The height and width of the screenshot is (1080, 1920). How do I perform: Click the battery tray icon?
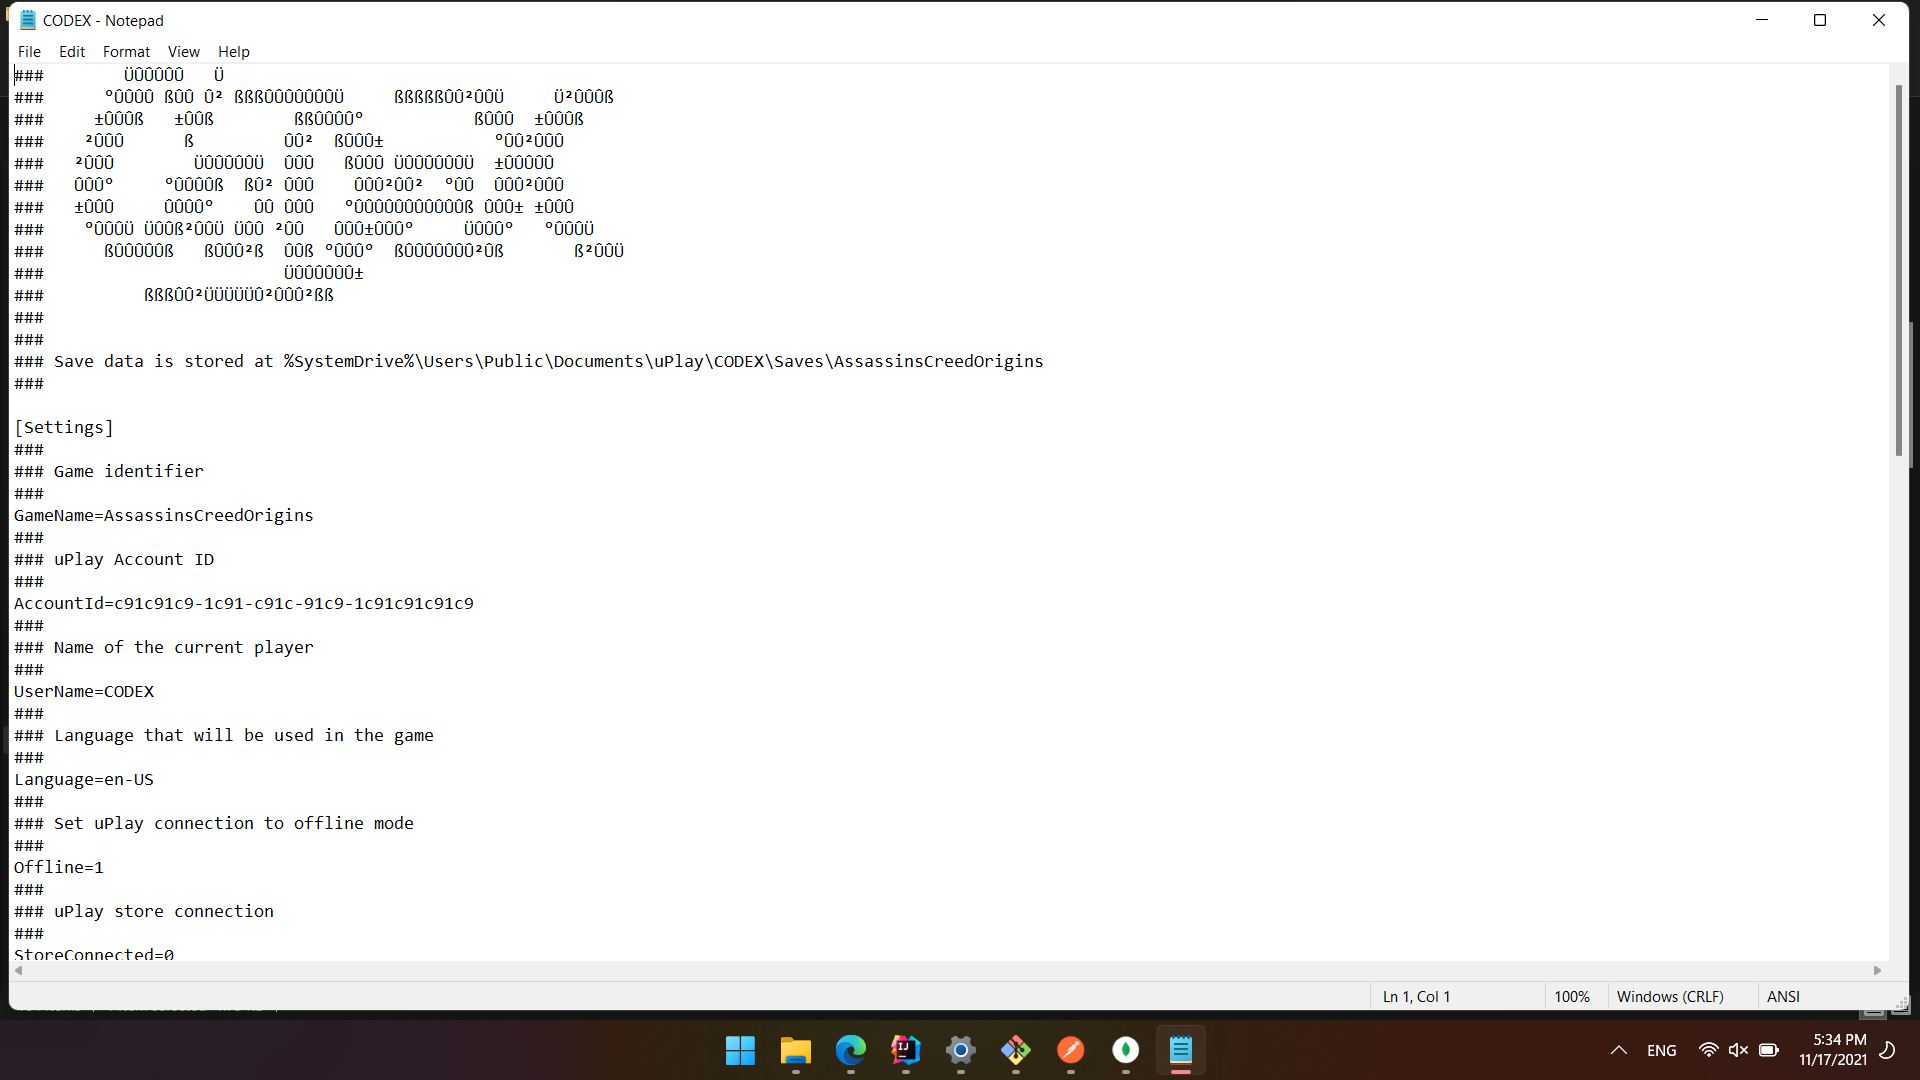(x=1768, y=1050)
